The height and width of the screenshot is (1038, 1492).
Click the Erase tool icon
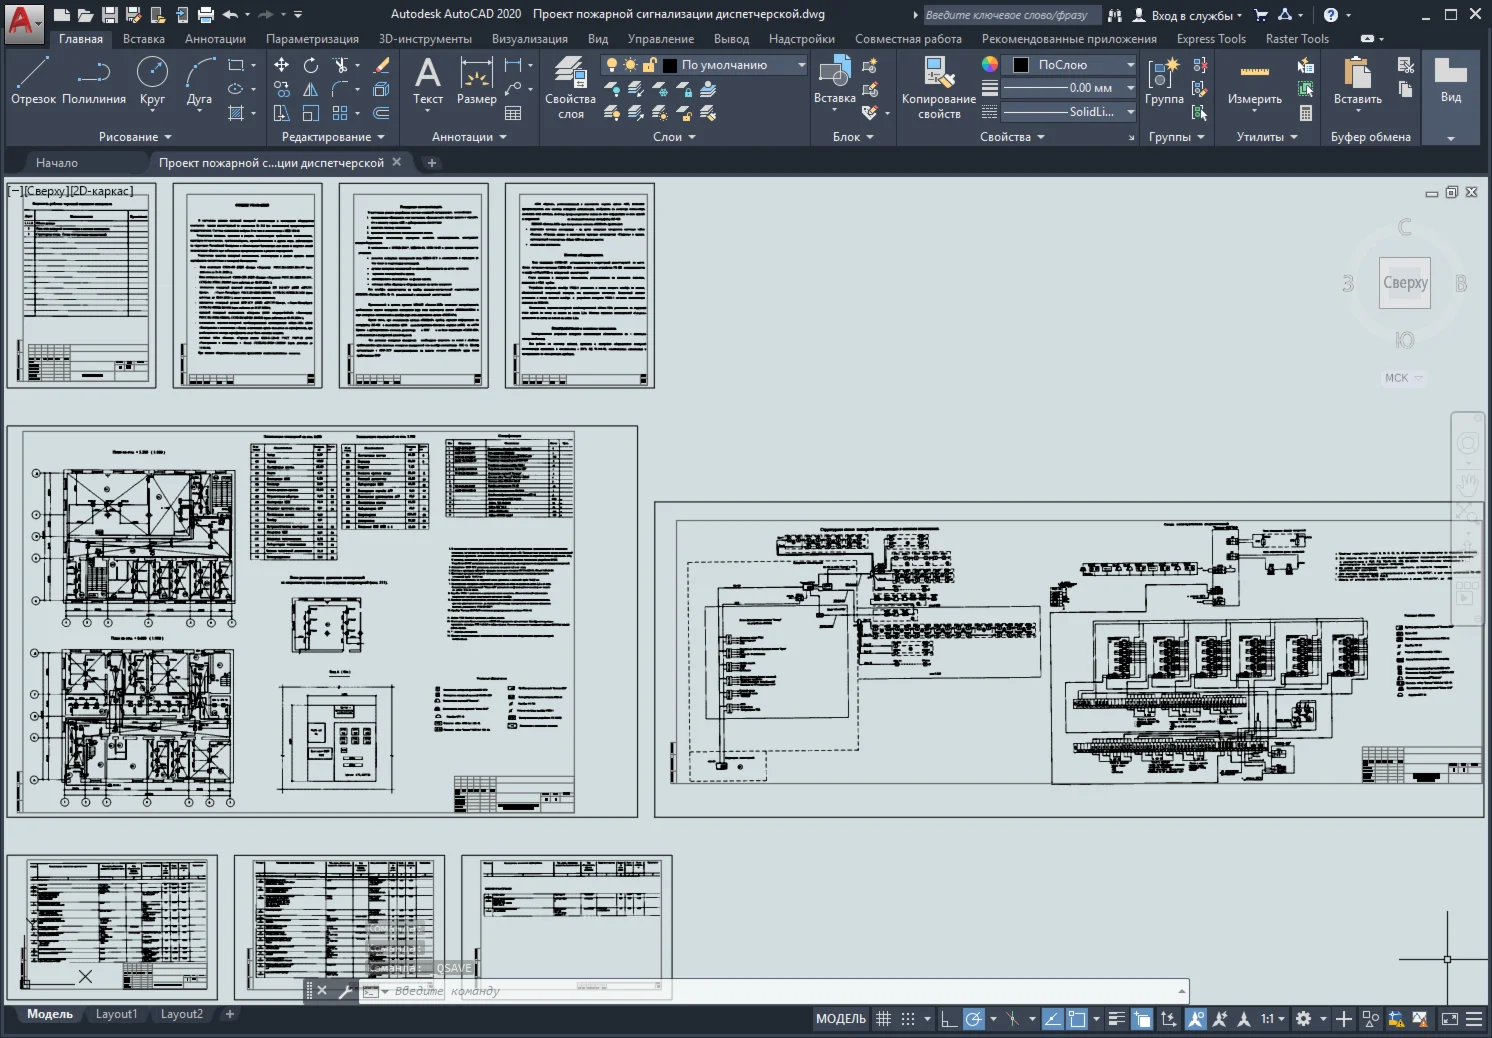[x=381, y=65]
